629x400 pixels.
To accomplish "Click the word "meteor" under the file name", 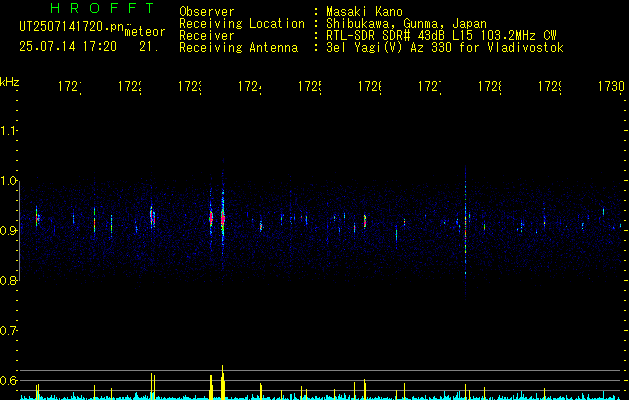I will [145, 32].
